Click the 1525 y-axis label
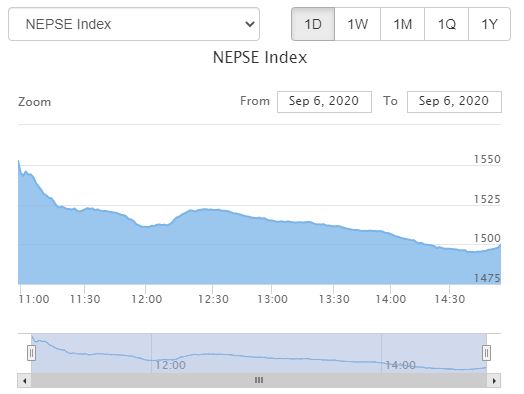The height and width of the screenshot is (394, 524). coord(487,199)
